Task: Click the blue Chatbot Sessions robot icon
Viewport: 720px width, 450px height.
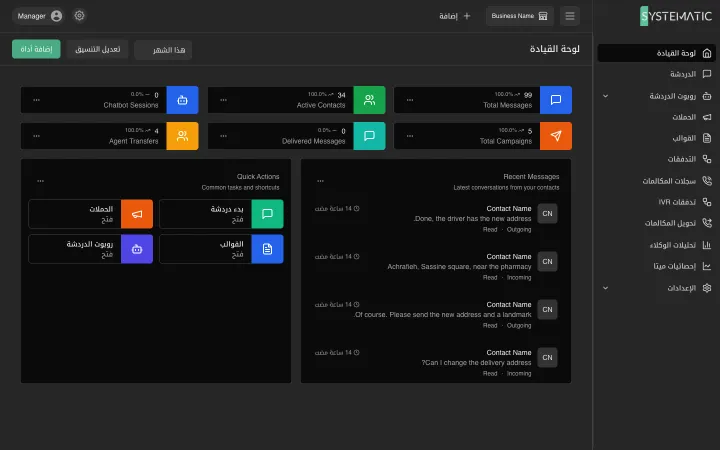Action: [182, 100]
